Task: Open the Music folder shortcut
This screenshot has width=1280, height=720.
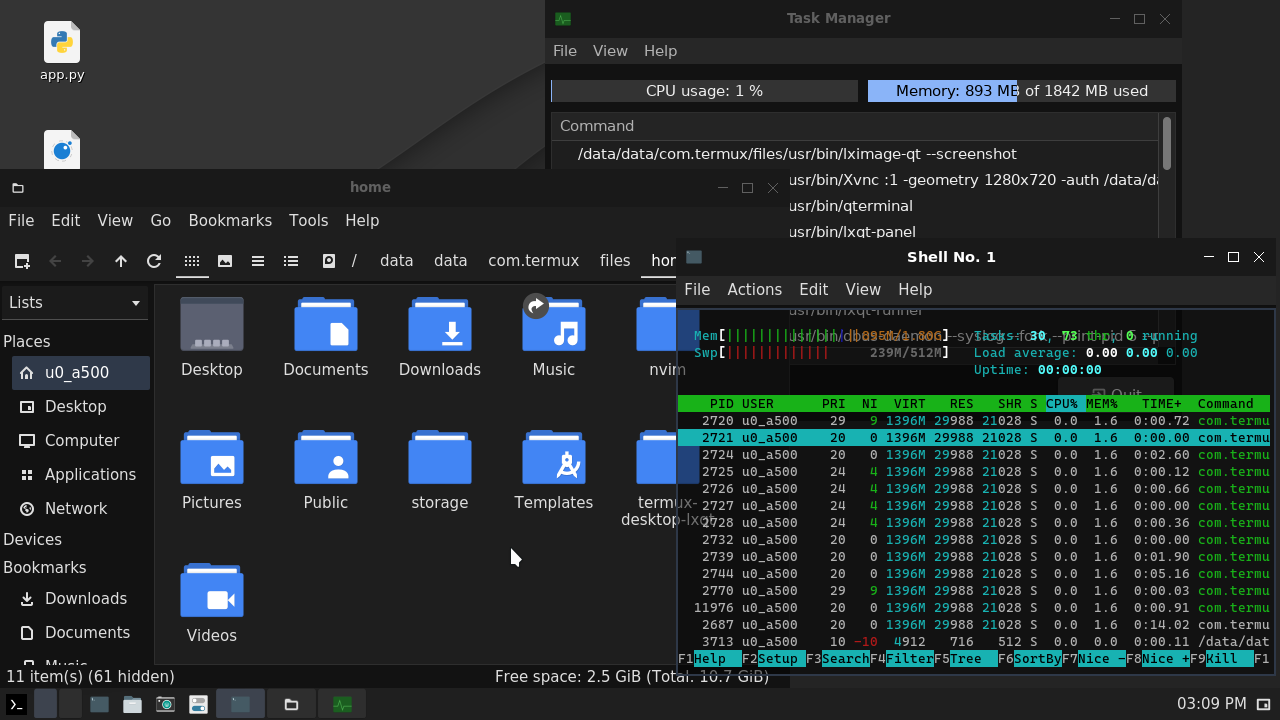Action: point(554,338)
